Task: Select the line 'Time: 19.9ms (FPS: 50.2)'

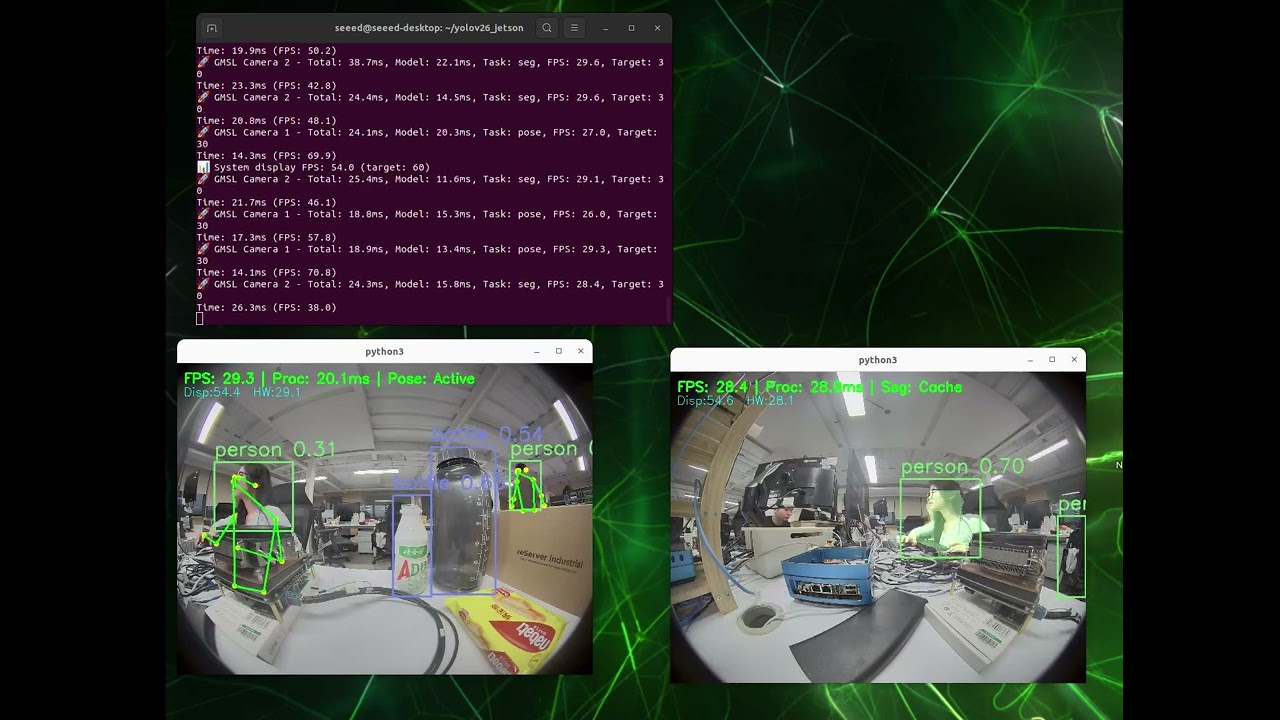Action: [x=266, y=50]
